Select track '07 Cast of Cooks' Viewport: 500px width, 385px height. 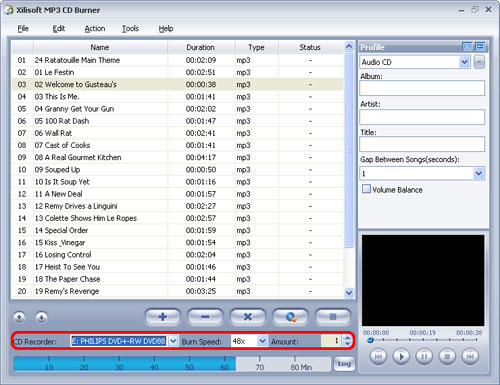pyautogui.click(x=178, y=145)
